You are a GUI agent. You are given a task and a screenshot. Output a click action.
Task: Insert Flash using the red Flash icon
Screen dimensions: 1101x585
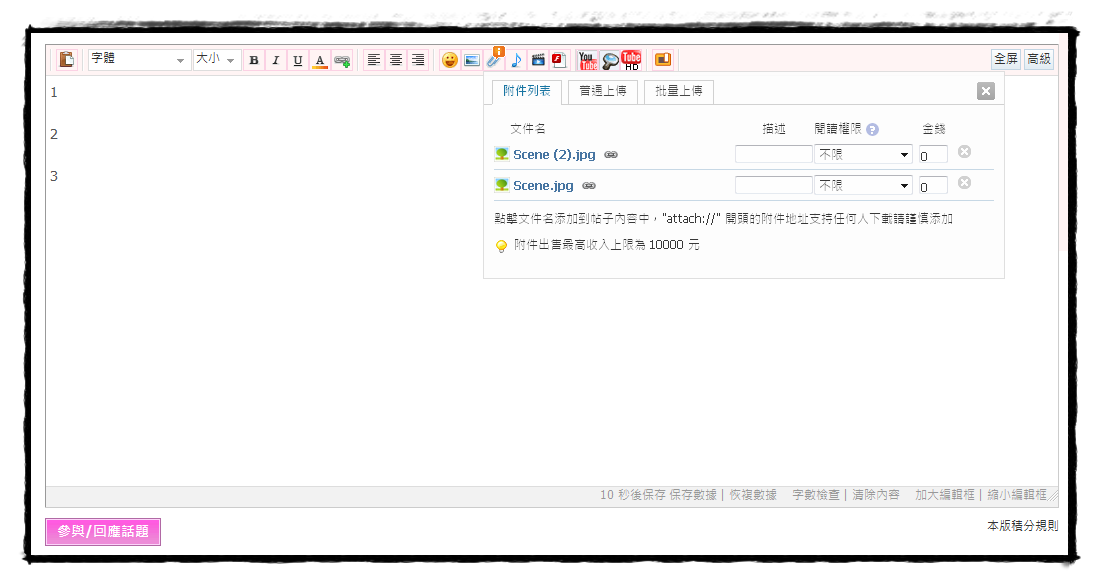559,60
